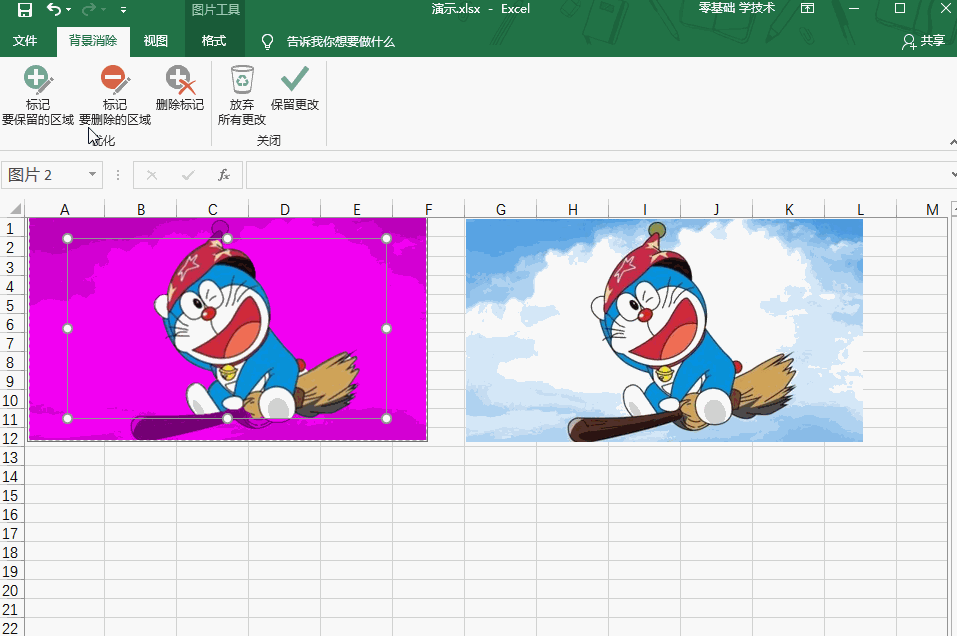Select row 1 header
The width and height of the screenshot is (957, 636).
(x=10, y=229)
